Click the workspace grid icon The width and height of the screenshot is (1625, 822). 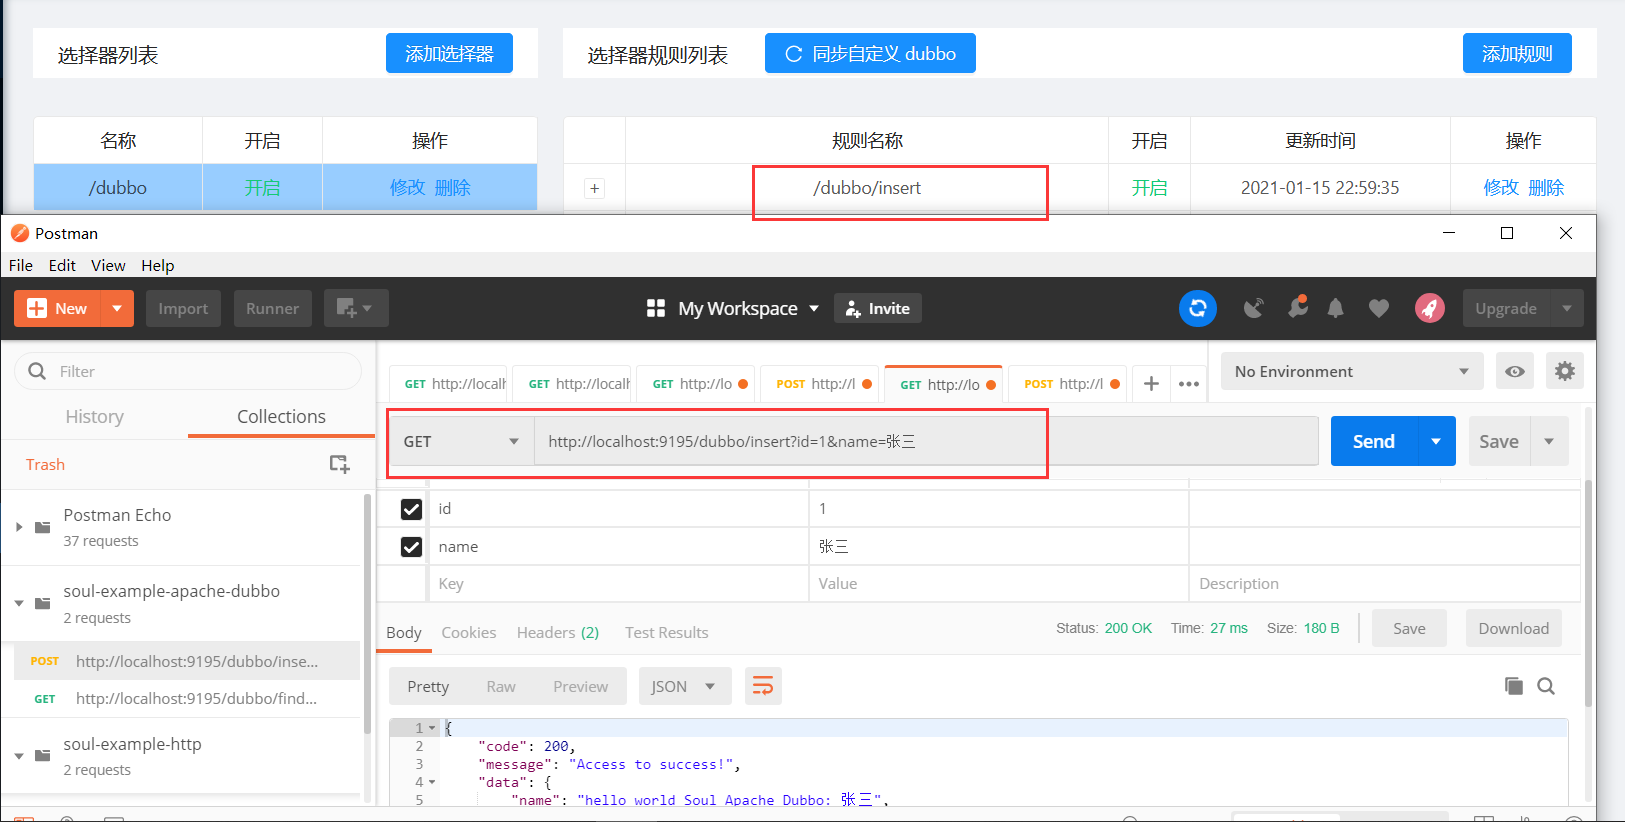tap(656, 308)
